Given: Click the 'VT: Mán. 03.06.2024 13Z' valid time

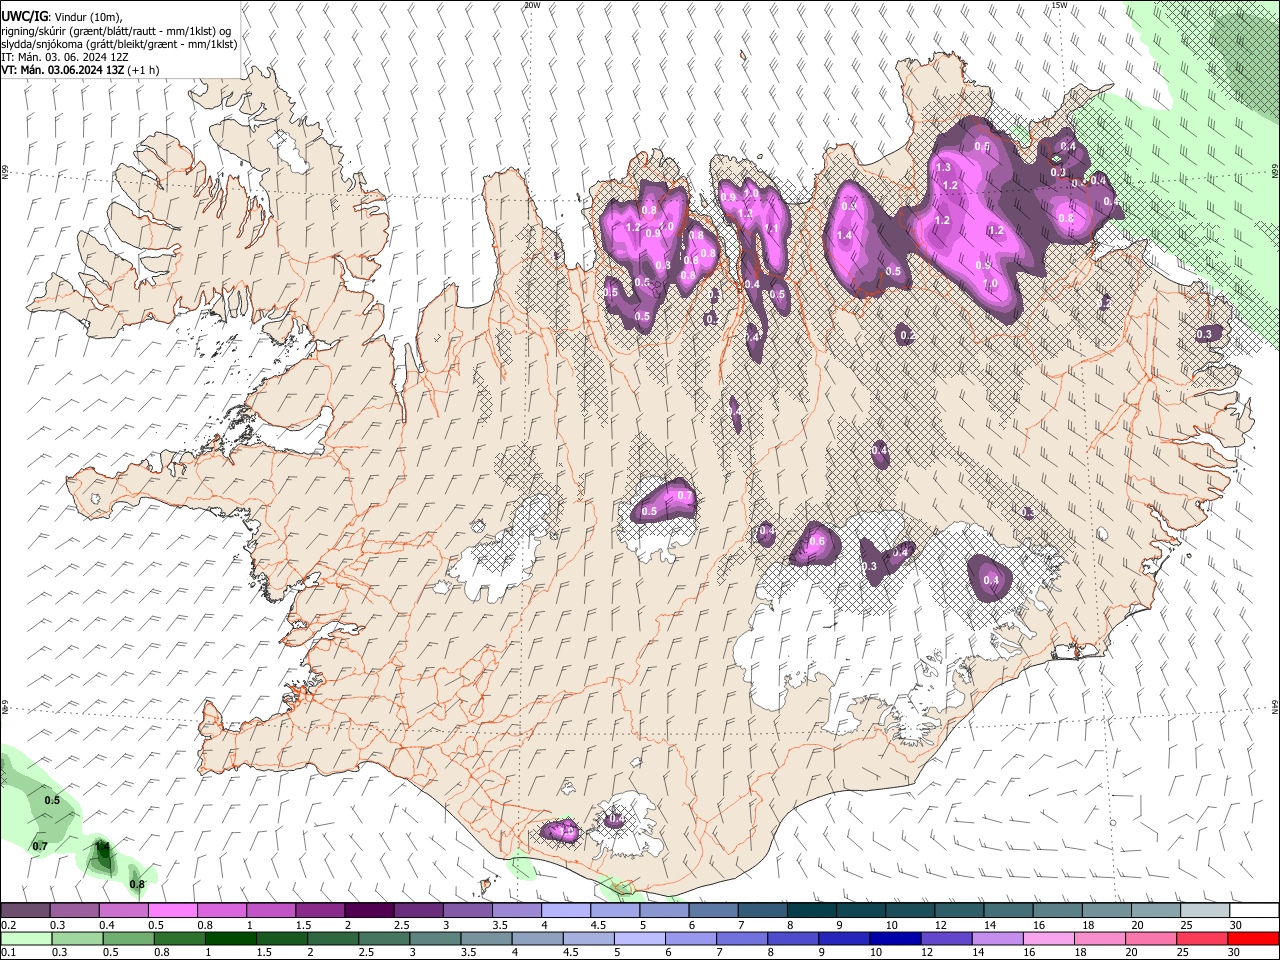Looking at the screenshot, I should coord(63,71).
